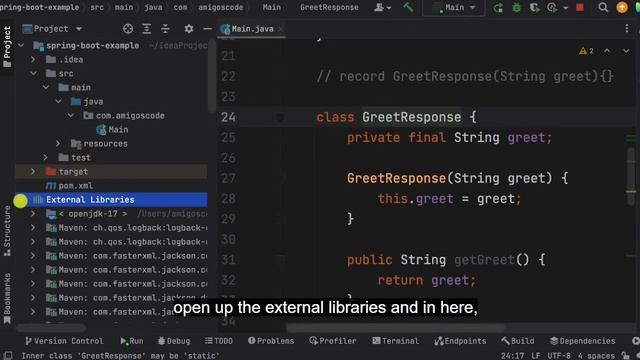Go to next highlighted problem arrow
The width and height of the screenshot is (640, 360).
(x=626, y=51)
